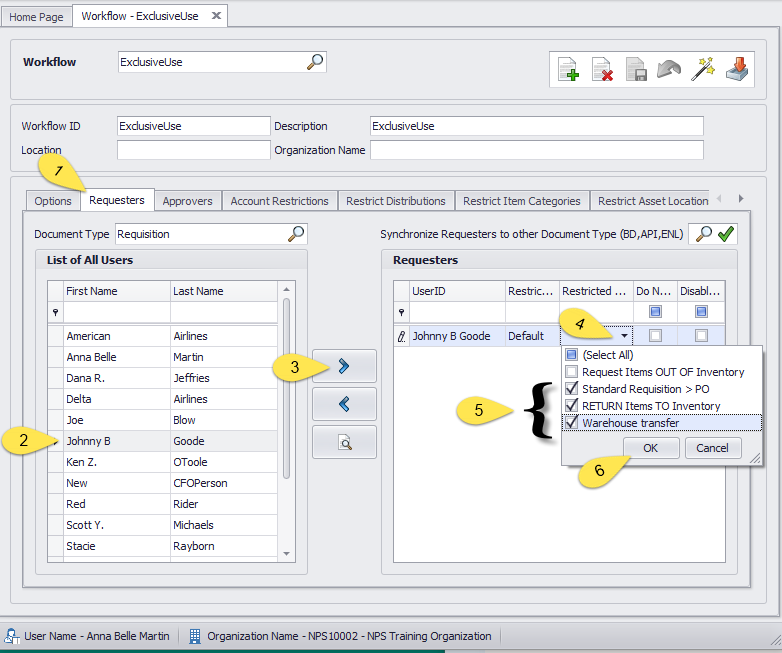
Task: Click OK in the dropdown popup
Action: coord(650,448)
